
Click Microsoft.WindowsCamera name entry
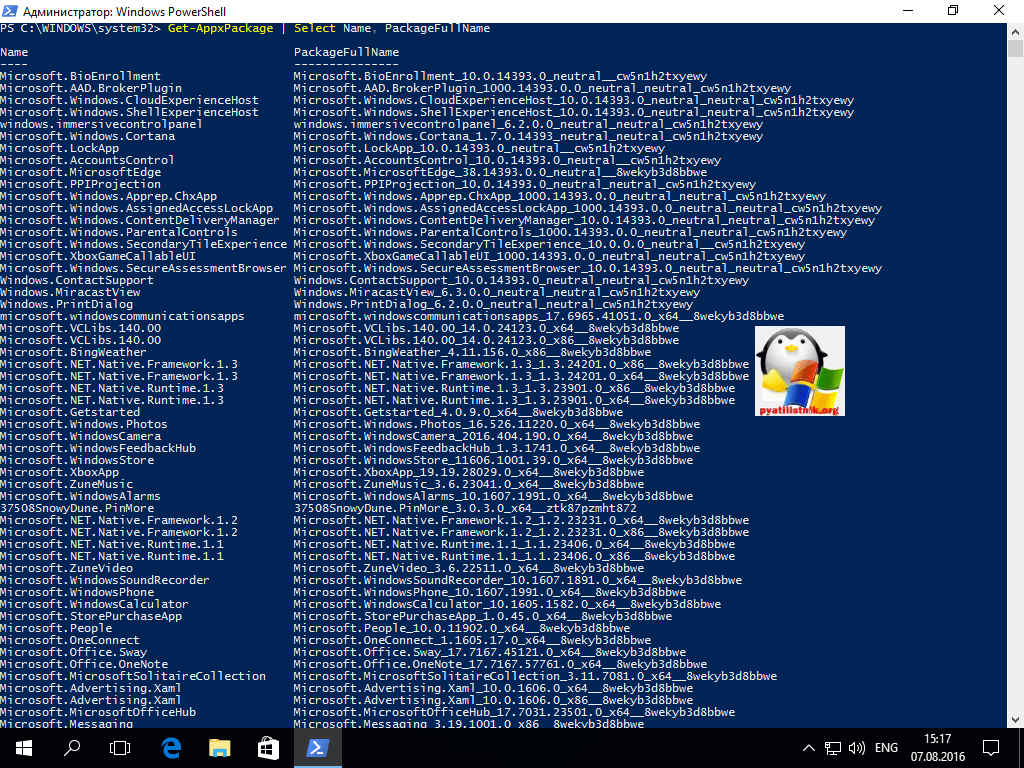point(80,436)
